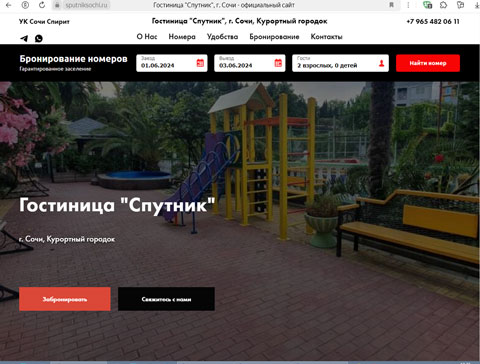This screenshot has width=480, height=364.
Task: Click the 'Гарантированное заселение' text
Action: click(x=55, y=69)
